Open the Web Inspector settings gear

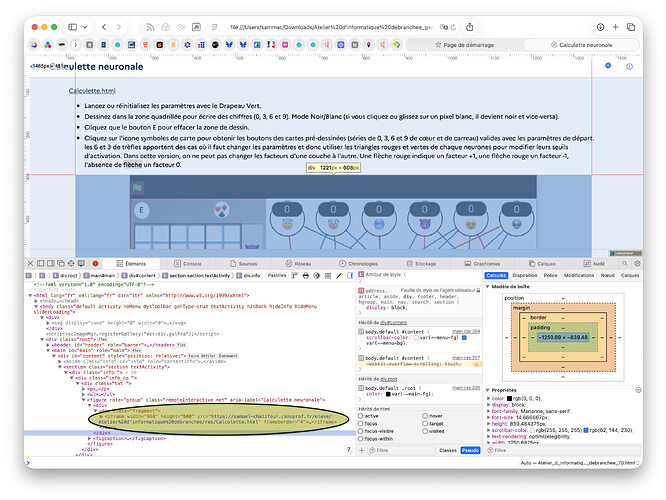[x=637, y=263]
